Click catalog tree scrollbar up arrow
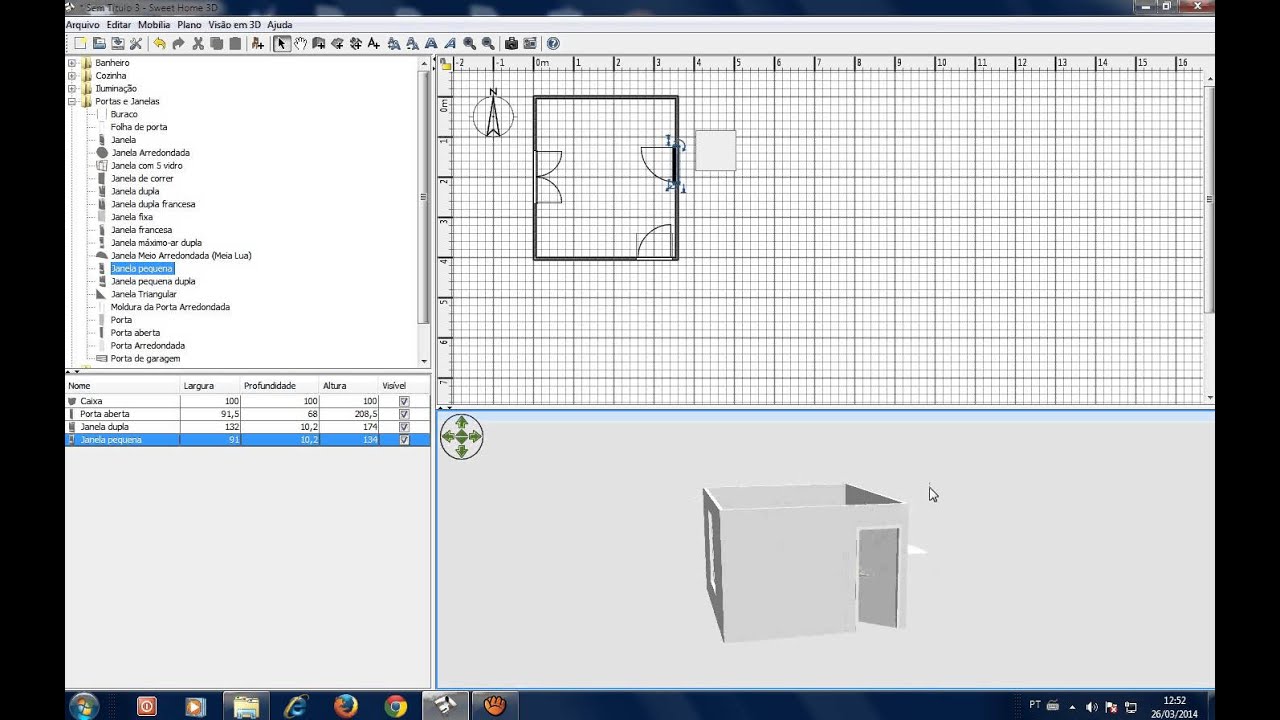The height and width of the screenshot is (720, 1280). click(x=424, y=62)
